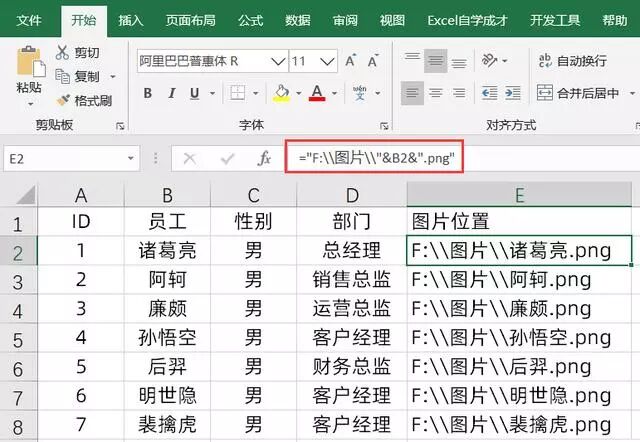Select row 8 header

coord(18,425)
